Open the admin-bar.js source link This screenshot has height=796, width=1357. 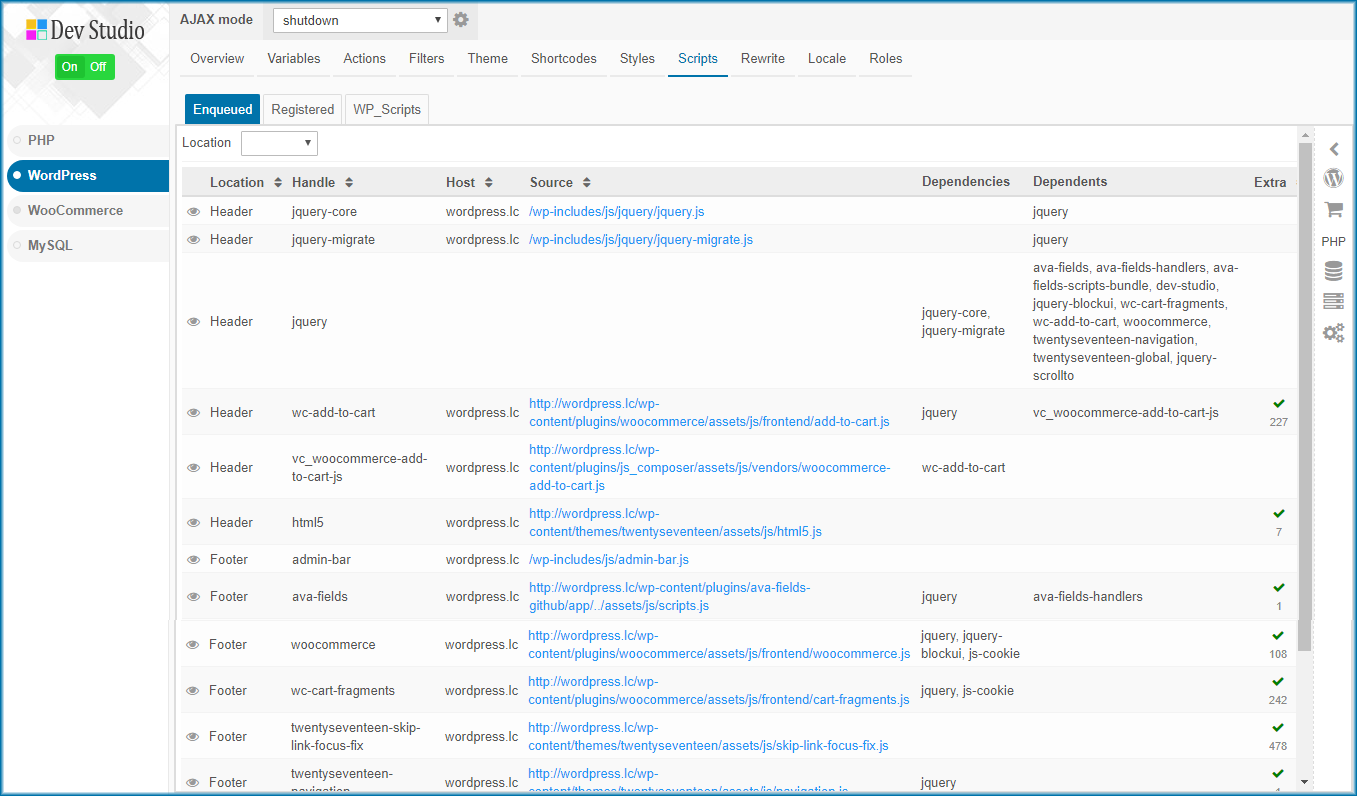609,560
